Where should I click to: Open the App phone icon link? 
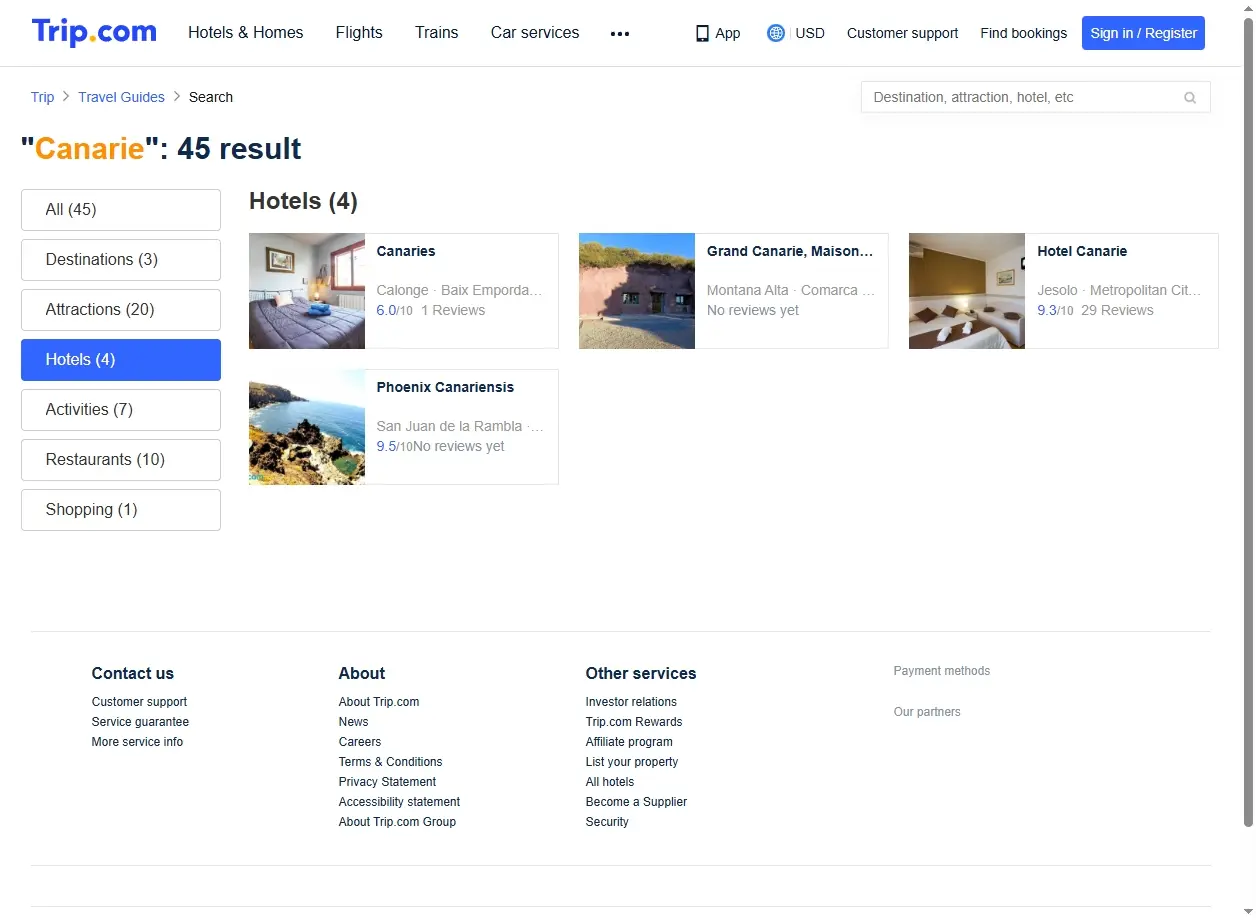[702, 33]
